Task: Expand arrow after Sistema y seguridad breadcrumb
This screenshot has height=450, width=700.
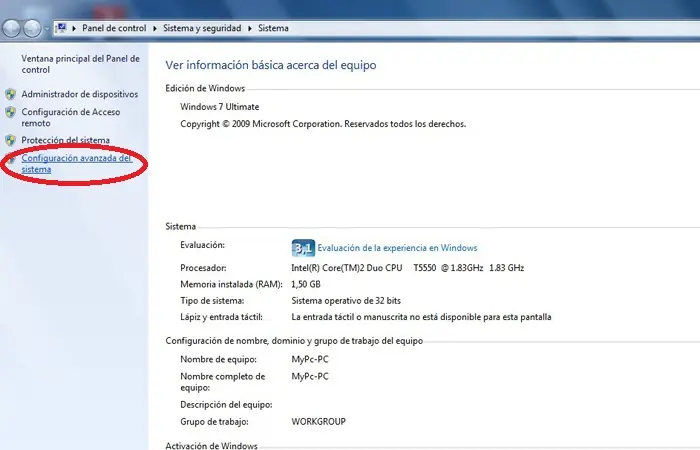Action: coord(250,28)
